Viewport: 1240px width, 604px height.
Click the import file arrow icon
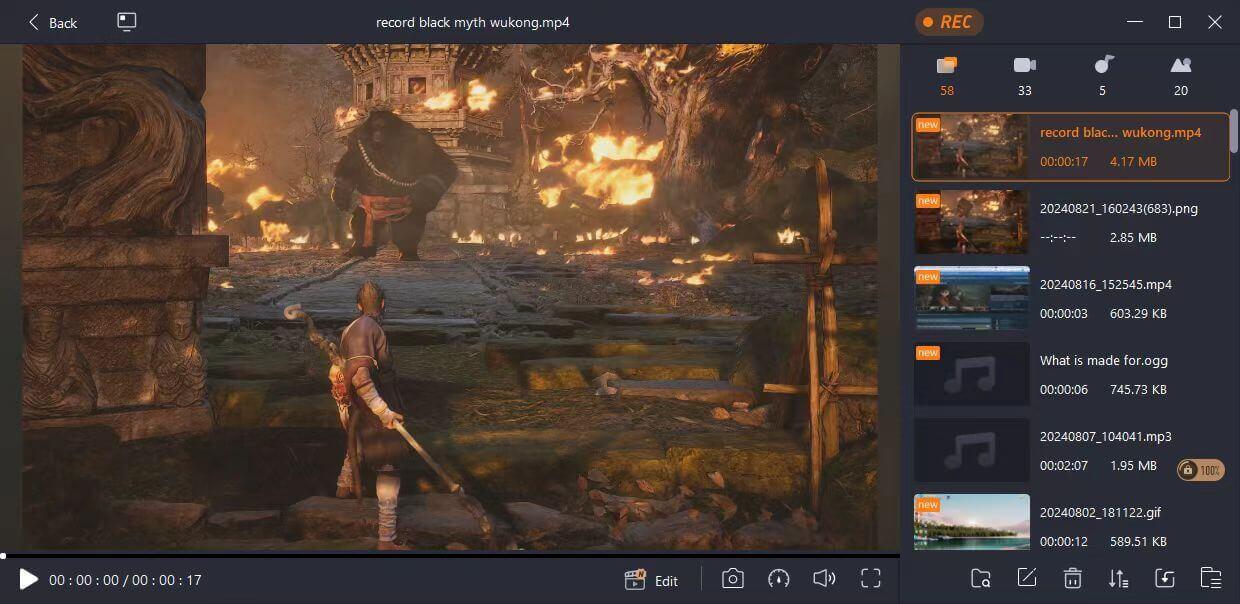(1164, 578)
